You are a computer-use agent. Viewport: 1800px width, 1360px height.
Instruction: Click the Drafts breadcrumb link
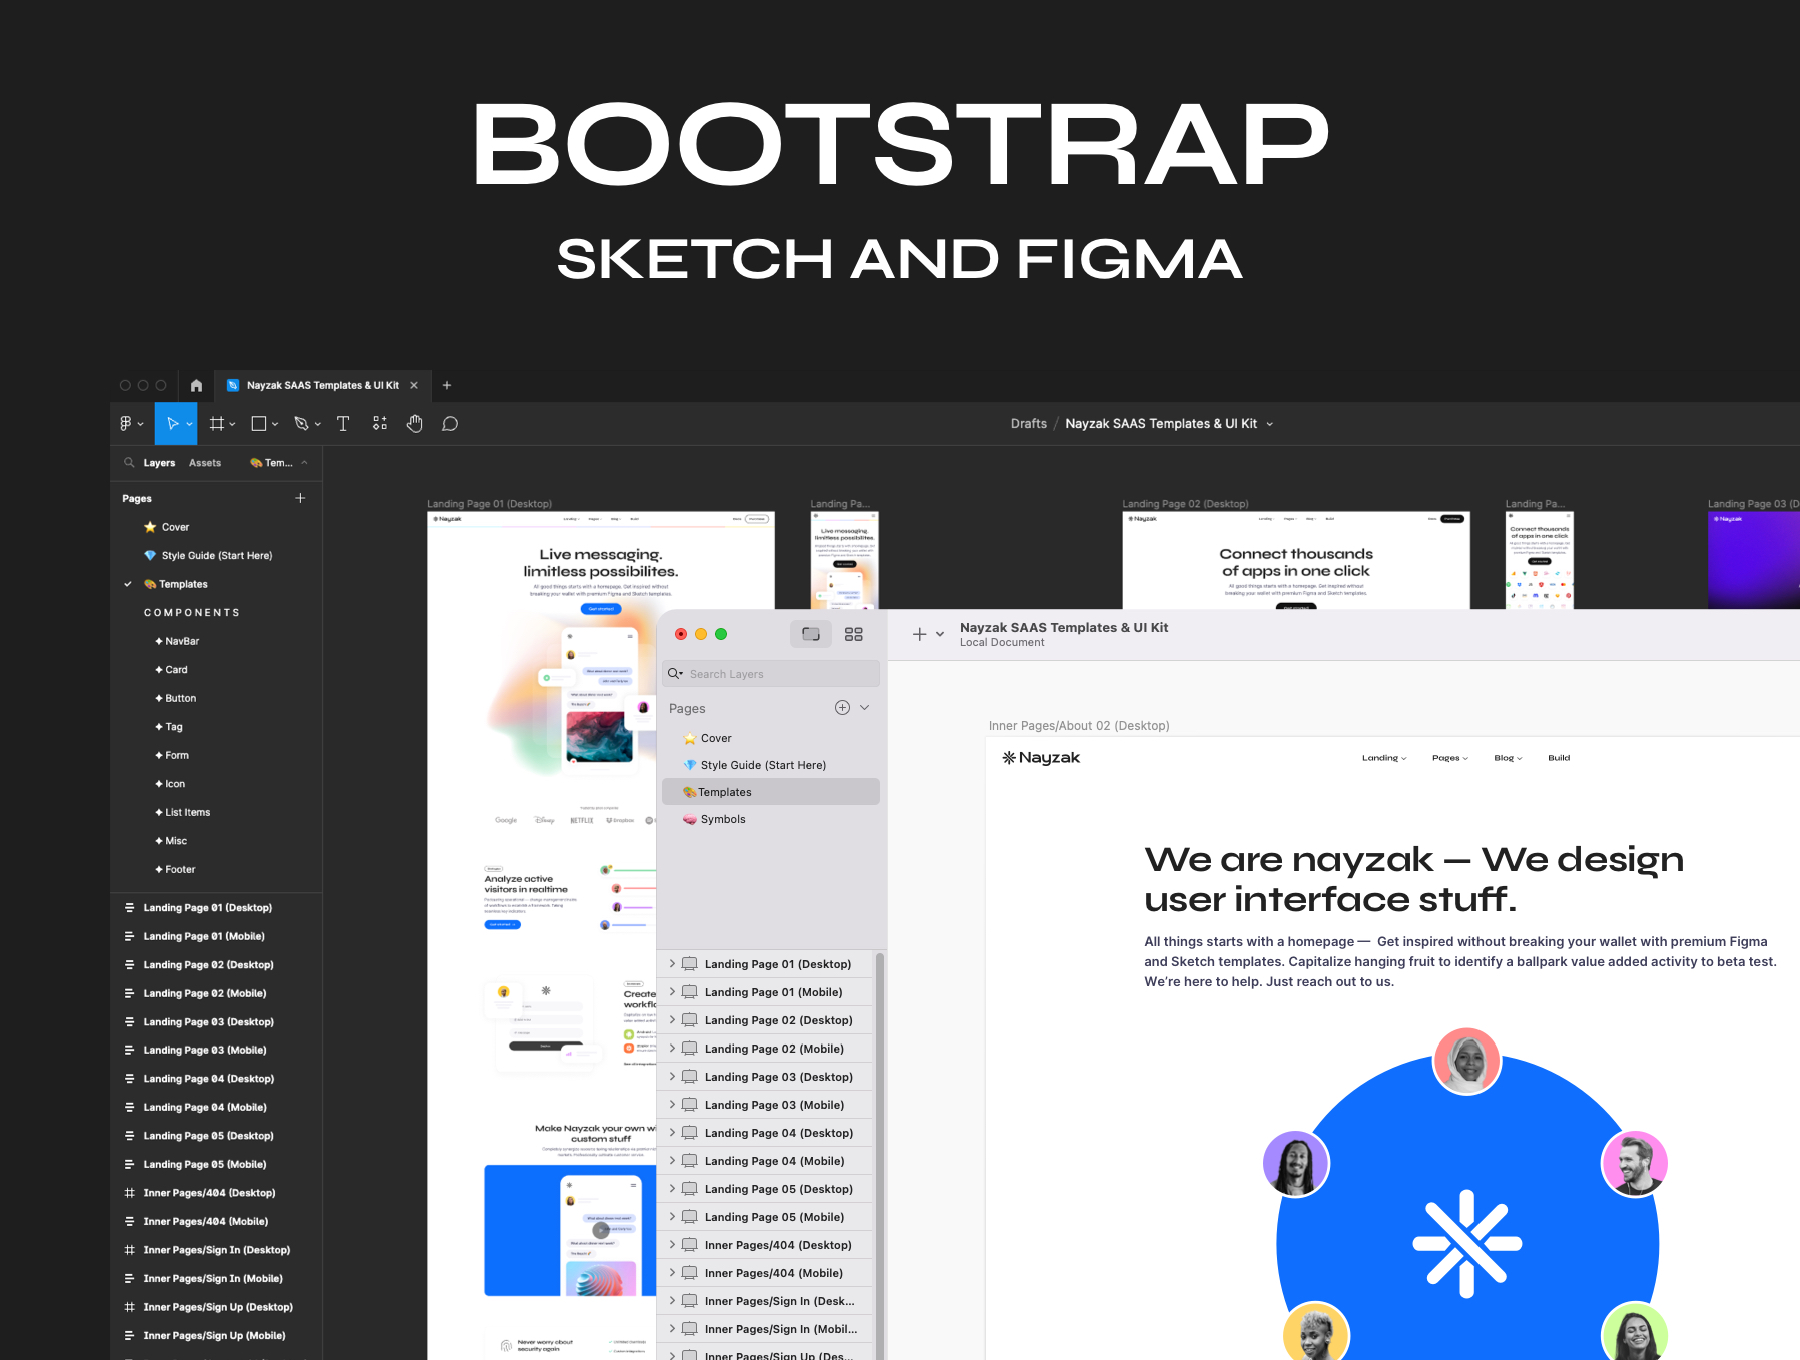1028,424
